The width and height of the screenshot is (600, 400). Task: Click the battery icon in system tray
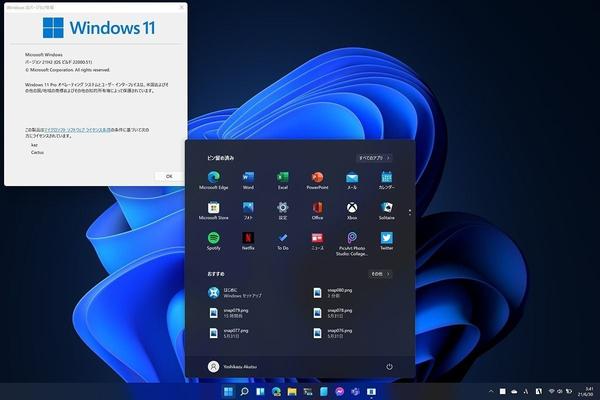pyautogui.click(x=569, y=391)
